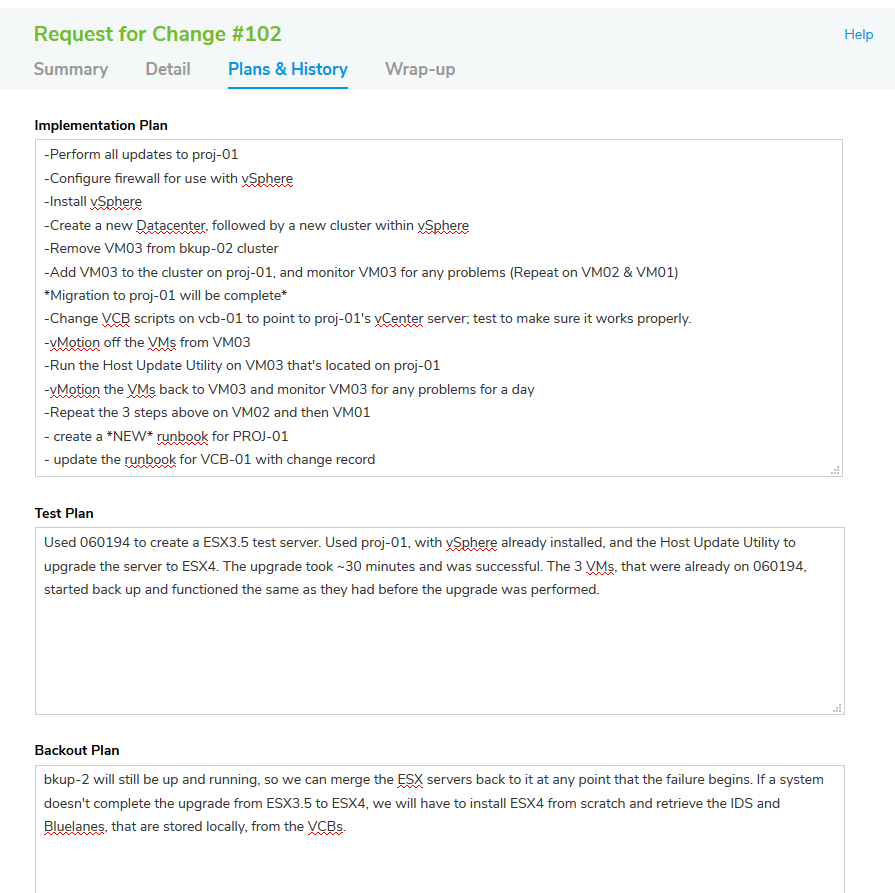Switch to the Wrap-up tab
The width and height of the screenshot is (895, 893).
[420, 69]
